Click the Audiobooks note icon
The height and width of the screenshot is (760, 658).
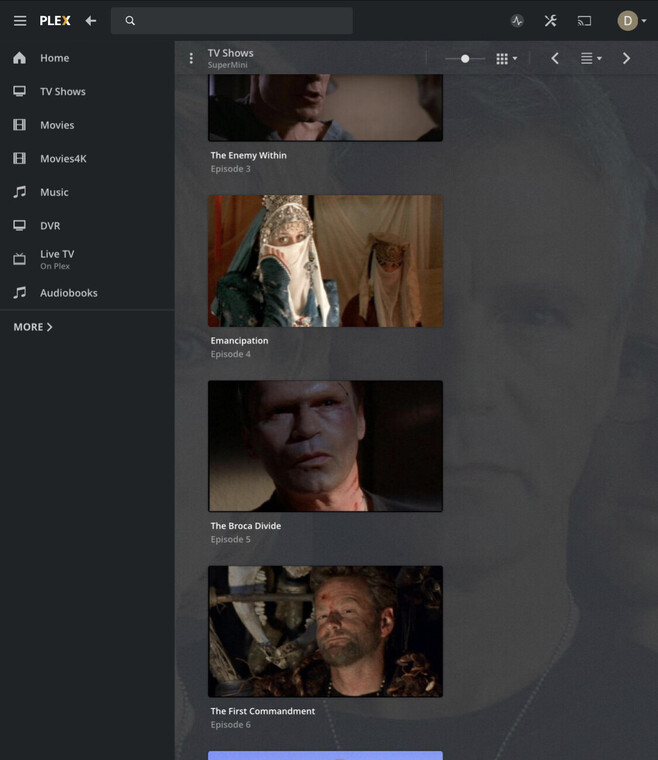pos(19,293)
